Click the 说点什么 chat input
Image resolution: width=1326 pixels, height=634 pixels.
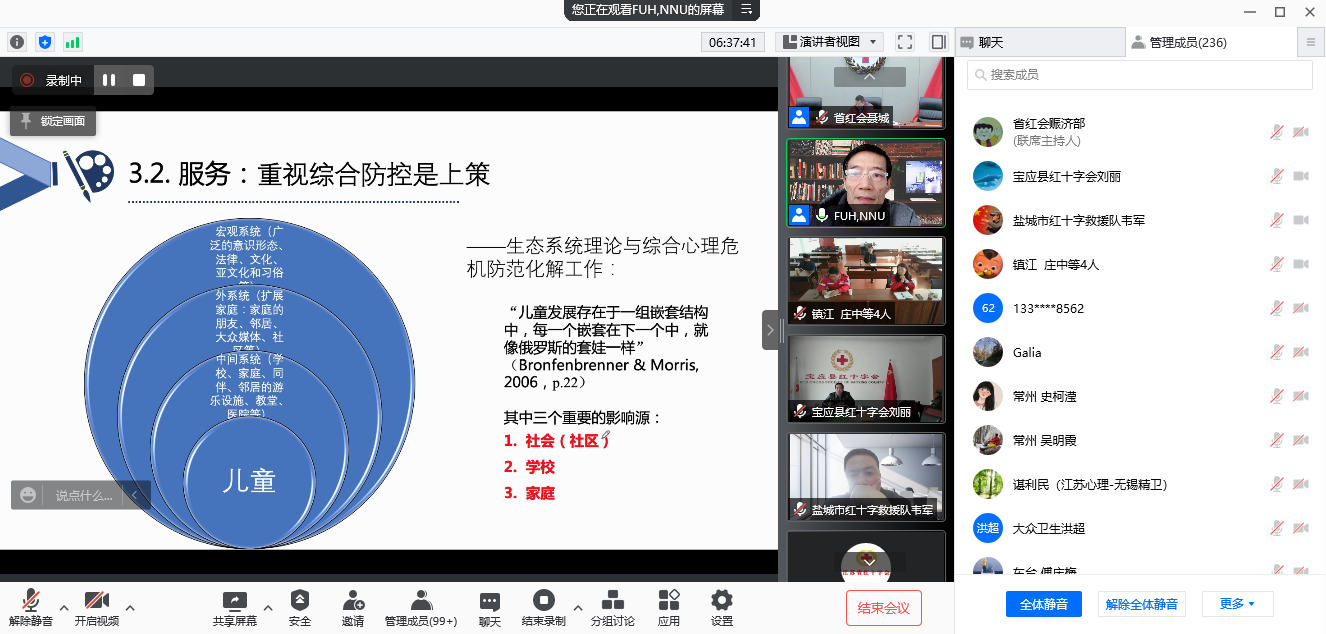(x=84, y=495)
